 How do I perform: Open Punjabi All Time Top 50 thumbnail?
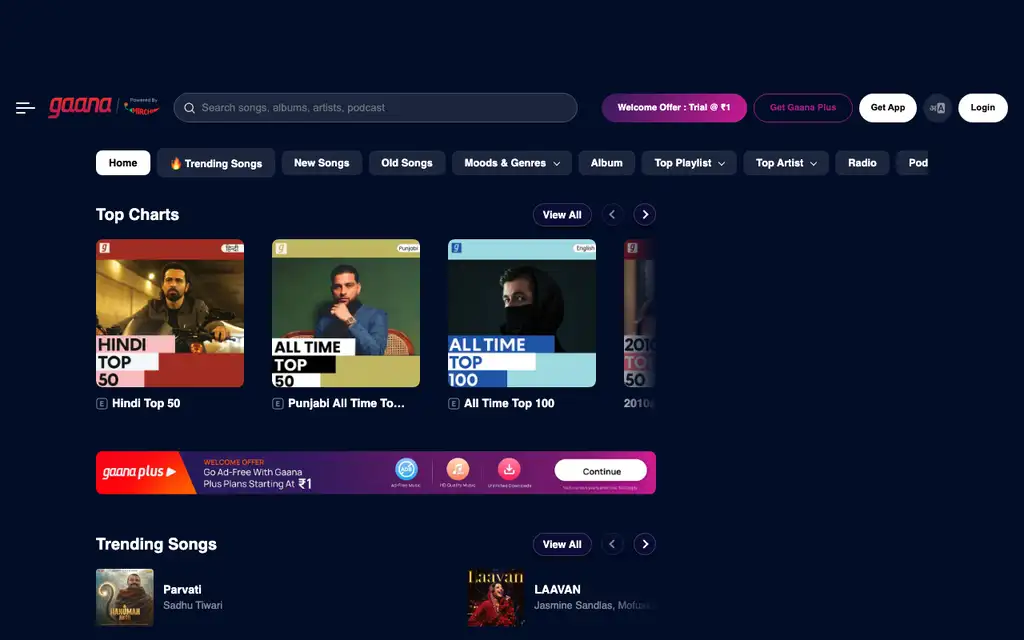click(346, 313)
